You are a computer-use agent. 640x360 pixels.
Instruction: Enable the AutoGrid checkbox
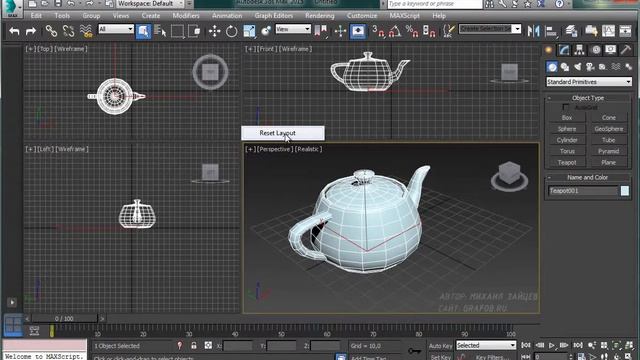565,107
